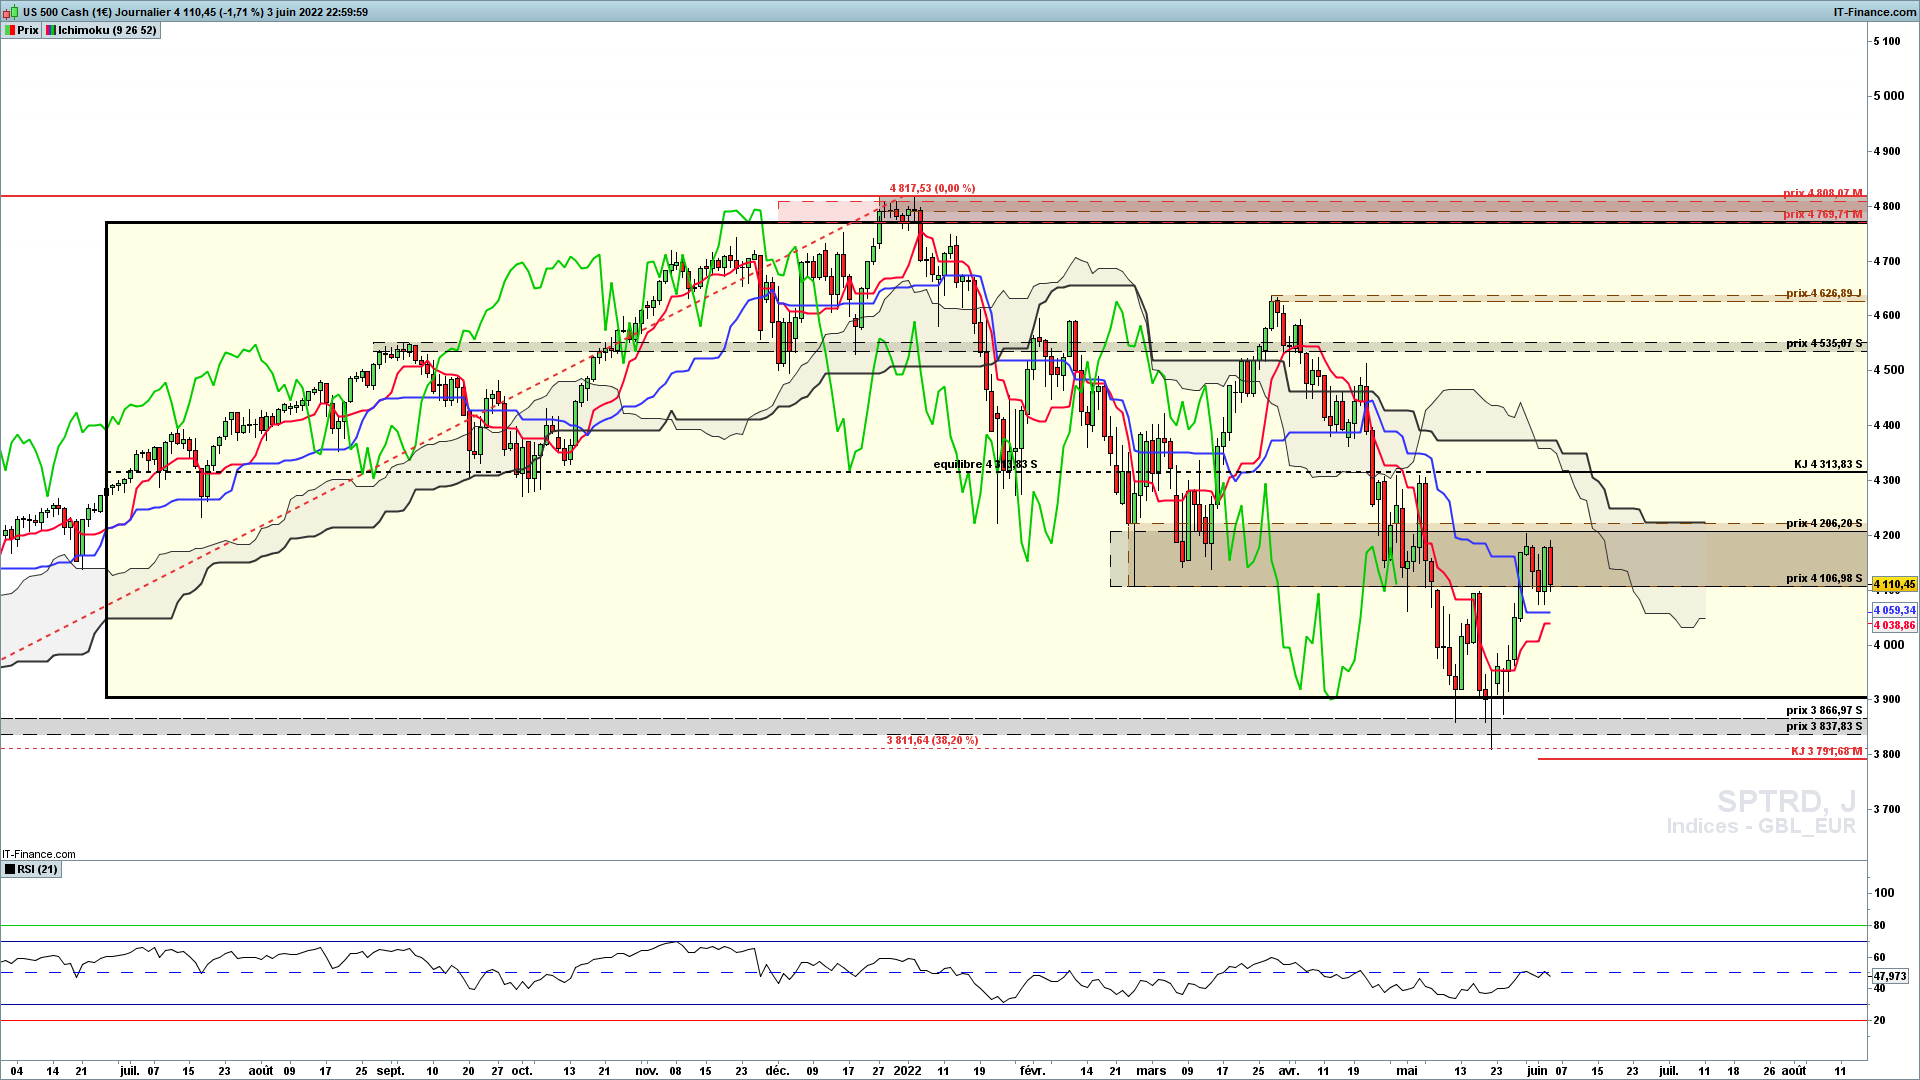Click the 'equilibre' level label on the dotted line

[x=985, y=464]
